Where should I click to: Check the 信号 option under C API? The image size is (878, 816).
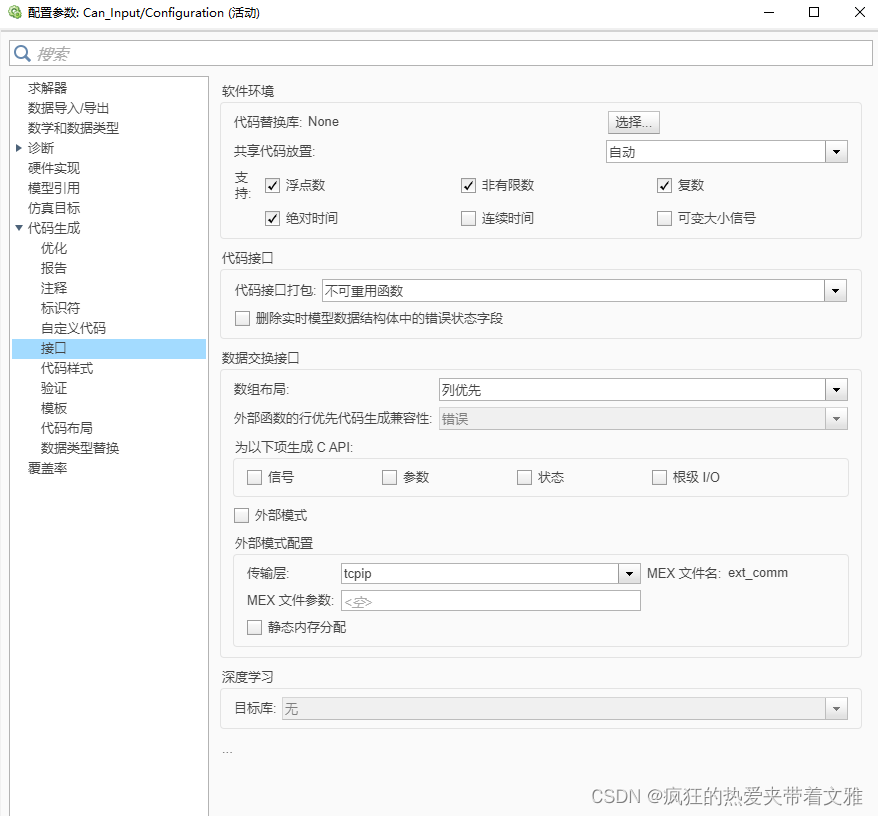[x=254, y=477]
